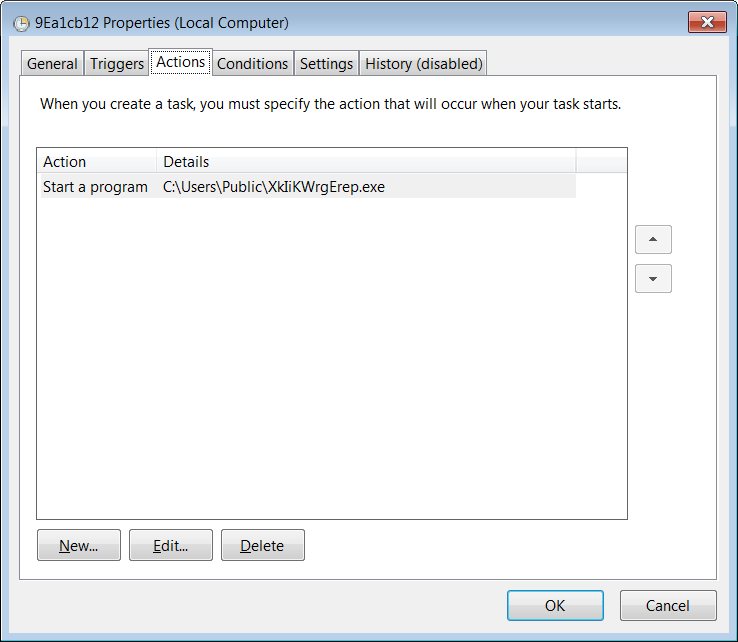Move the selected action down
Image resolution: width=738 pixels, height=642 pixels.
(x=653, y=279)
